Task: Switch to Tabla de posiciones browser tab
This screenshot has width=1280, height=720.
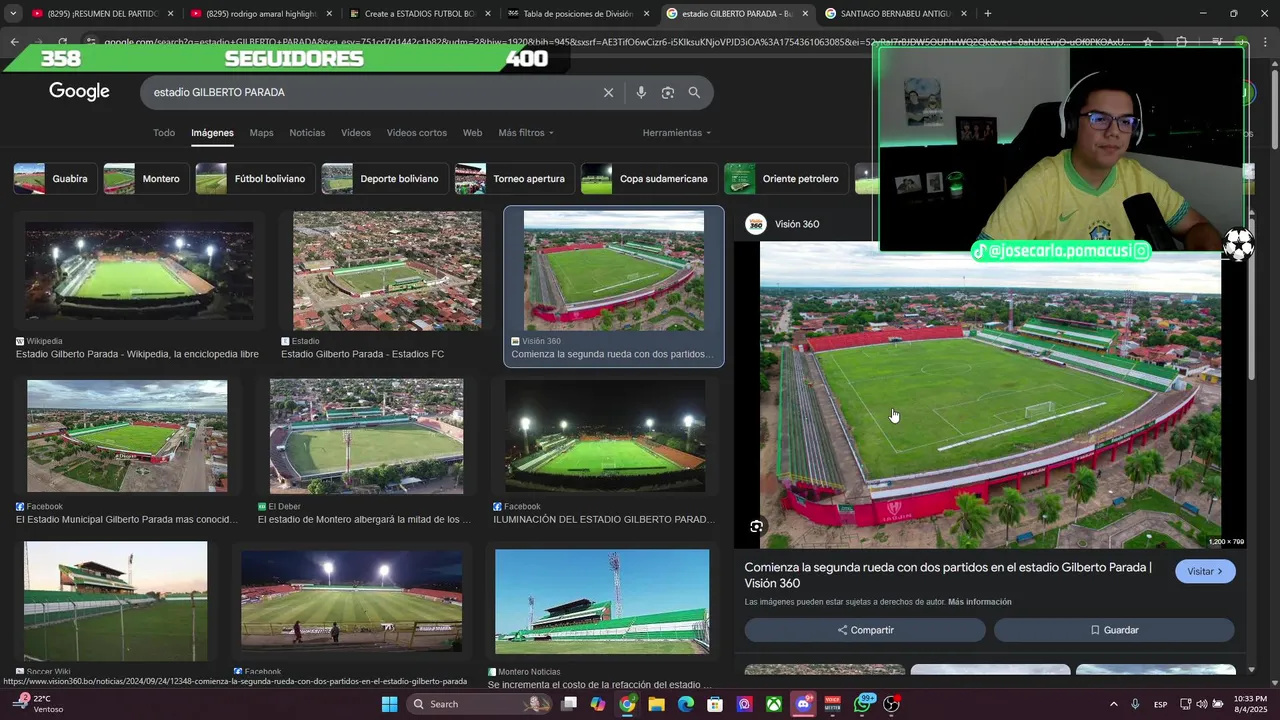Action: click(x=579, y=14)
